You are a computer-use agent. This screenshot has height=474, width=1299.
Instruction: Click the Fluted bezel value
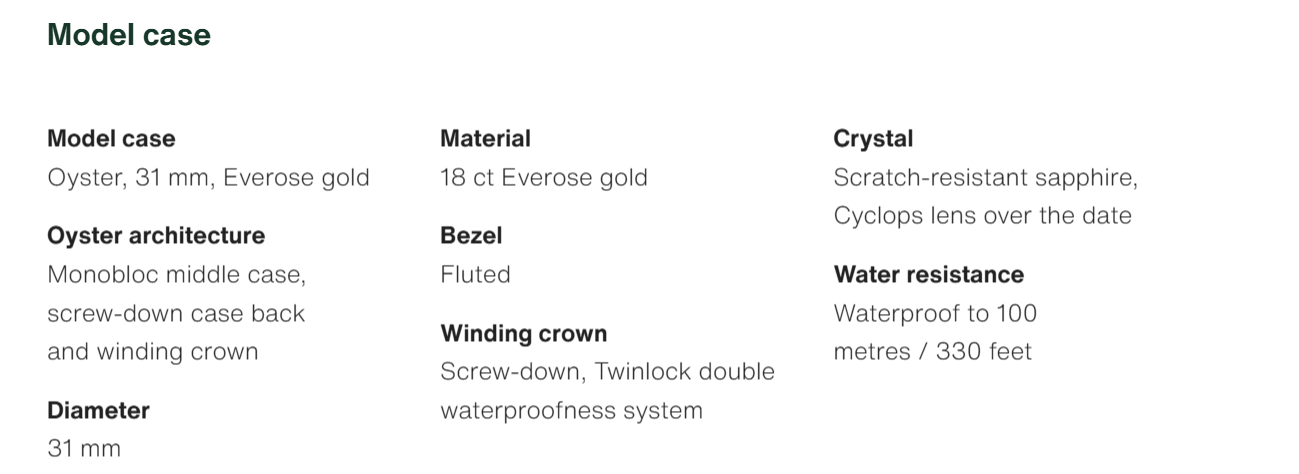(x=475, y=274)
